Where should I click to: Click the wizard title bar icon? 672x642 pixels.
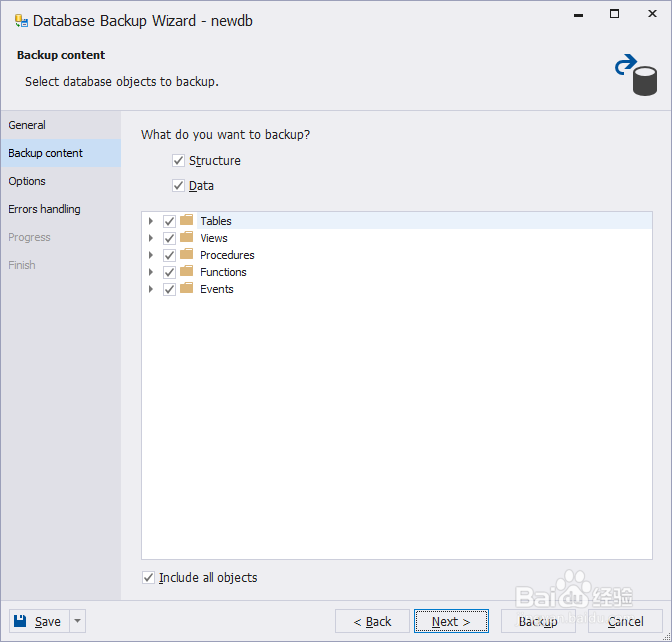point(21,21)
